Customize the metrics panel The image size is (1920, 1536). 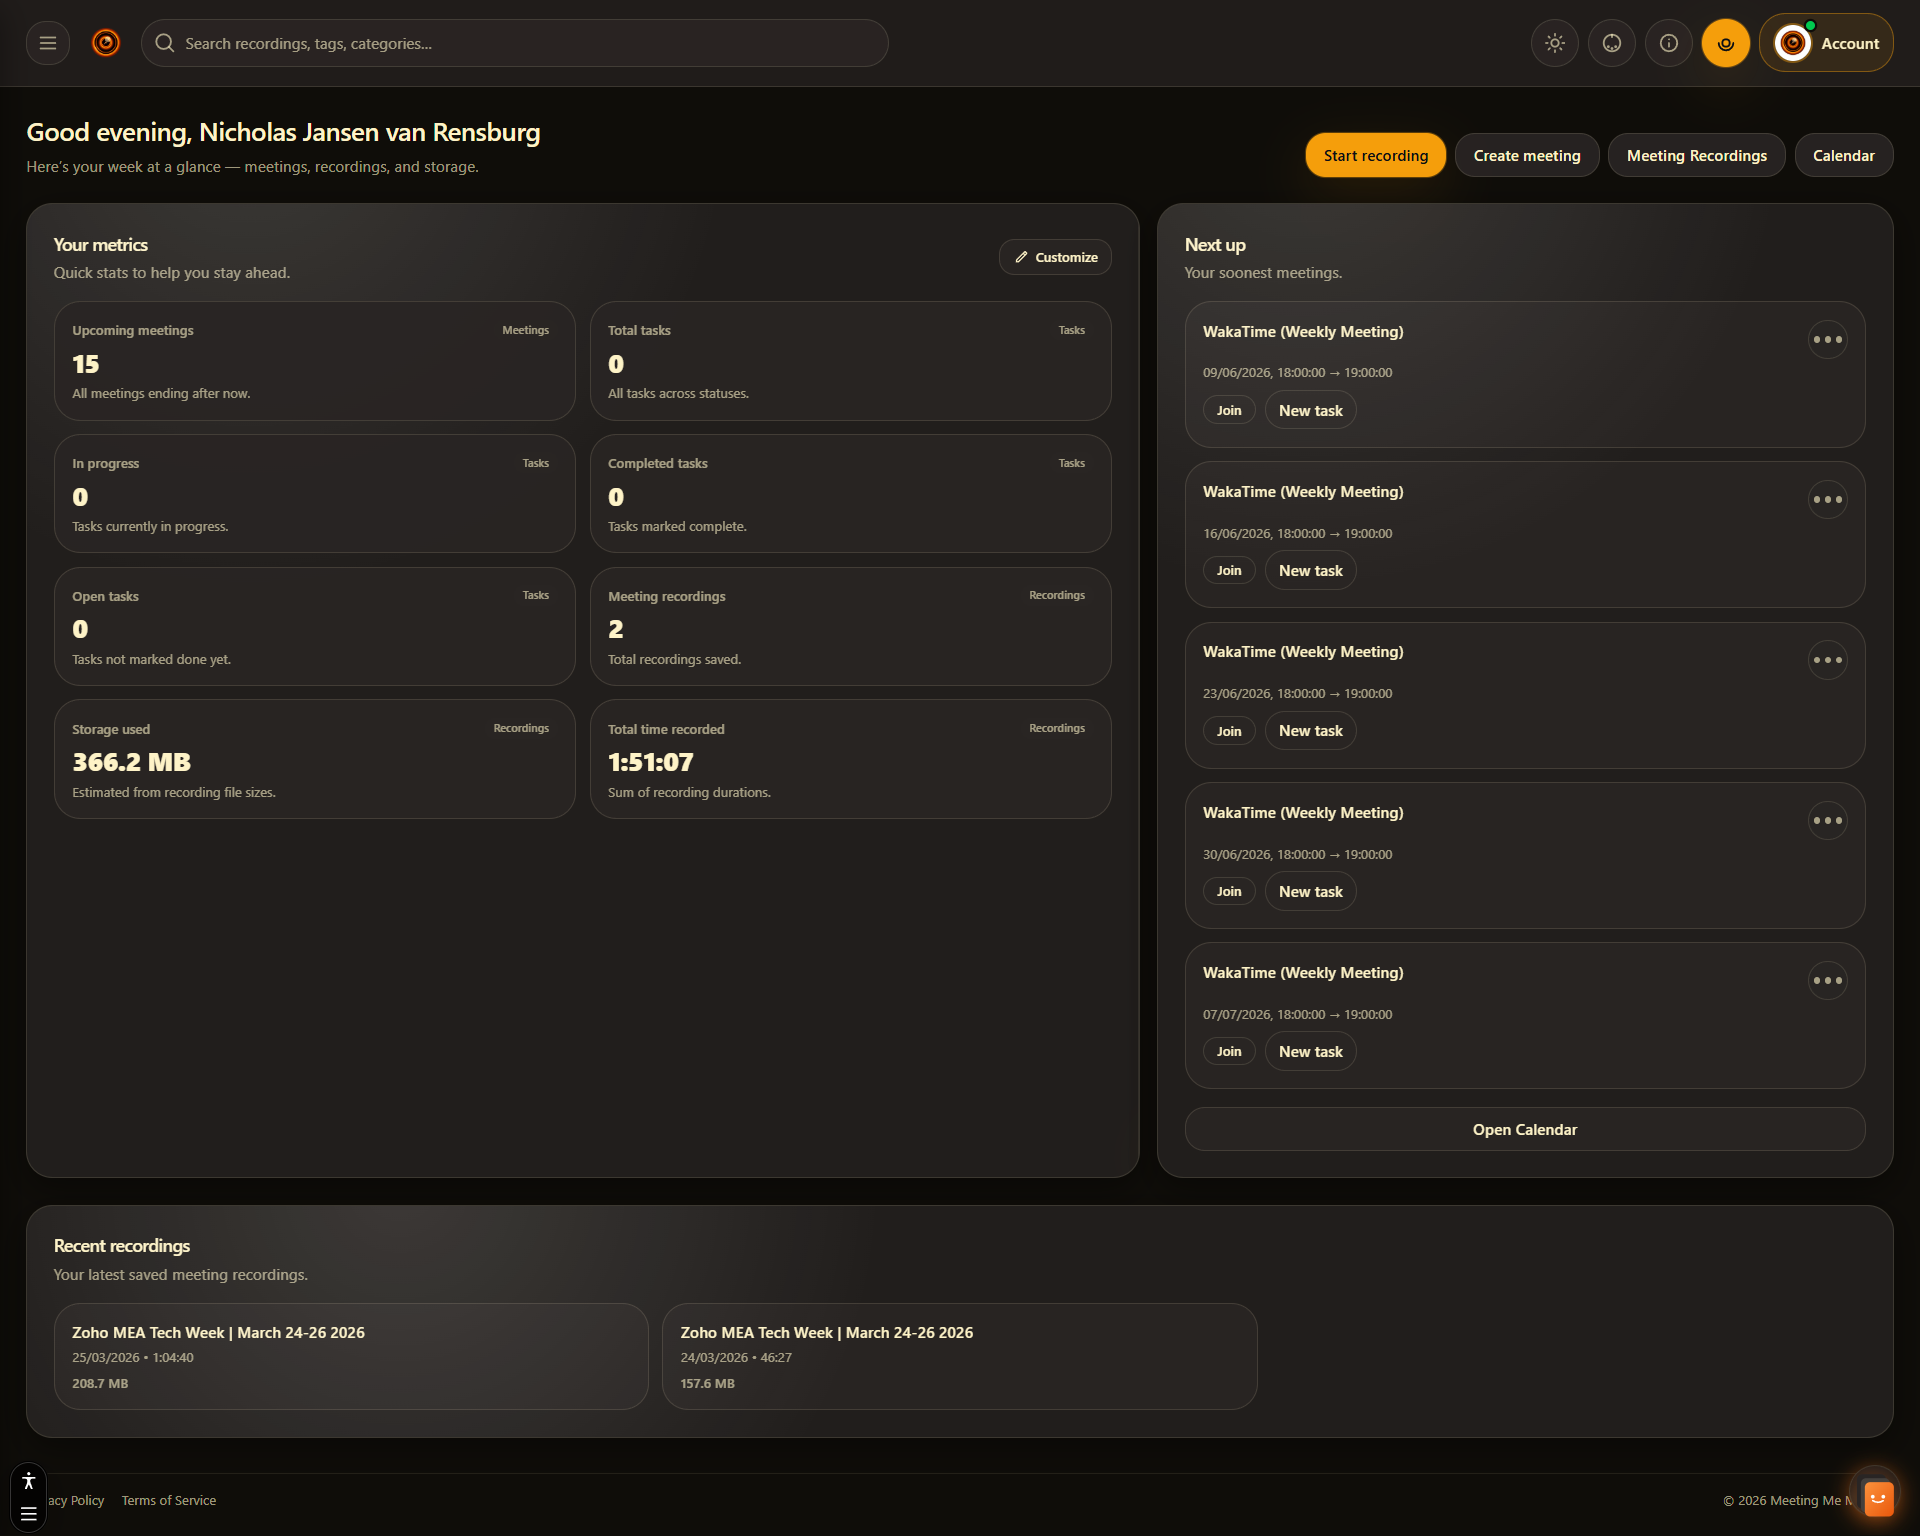tap(1055, 257)
